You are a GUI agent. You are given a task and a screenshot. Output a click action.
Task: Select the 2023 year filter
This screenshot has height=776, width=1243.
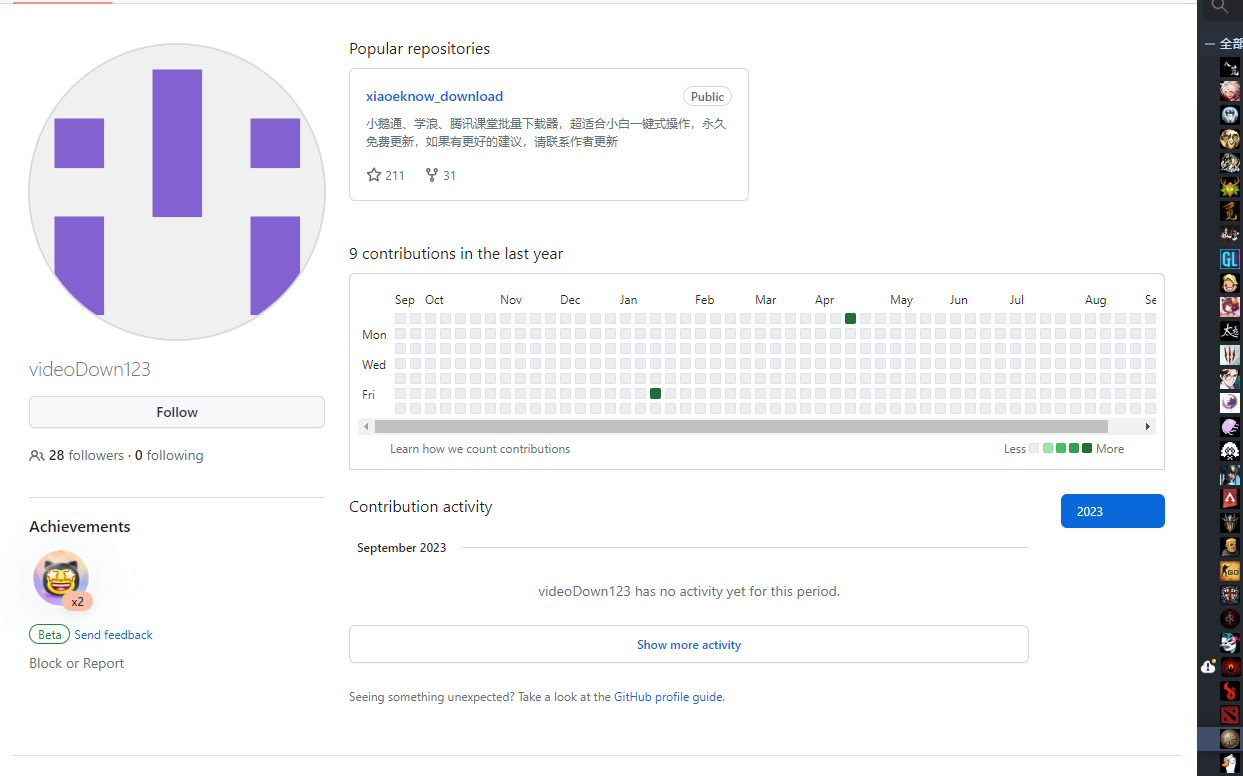[1112, 511]
